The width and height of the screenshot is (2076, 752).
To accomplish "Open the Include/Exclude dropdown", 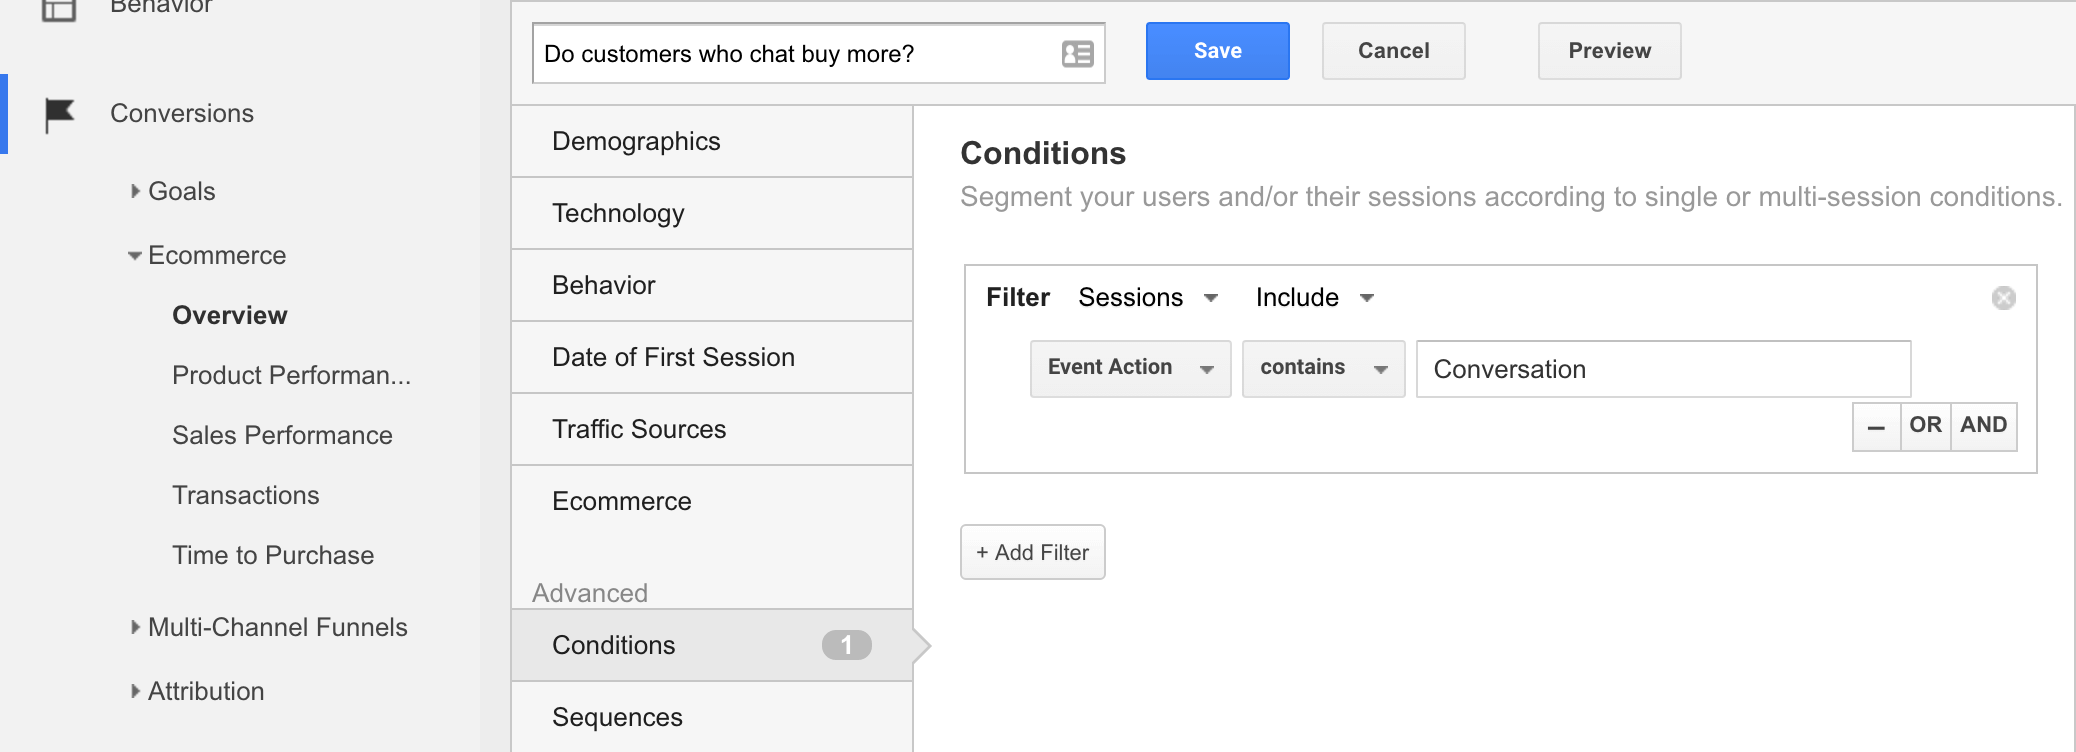I will [x=1314, y=298].
